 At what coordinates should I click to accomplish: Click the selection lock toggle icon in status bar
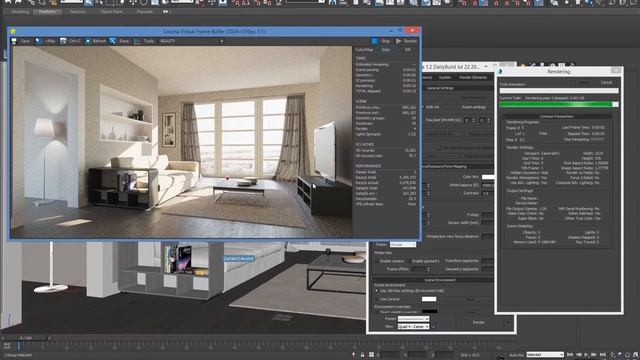point(362,355)
